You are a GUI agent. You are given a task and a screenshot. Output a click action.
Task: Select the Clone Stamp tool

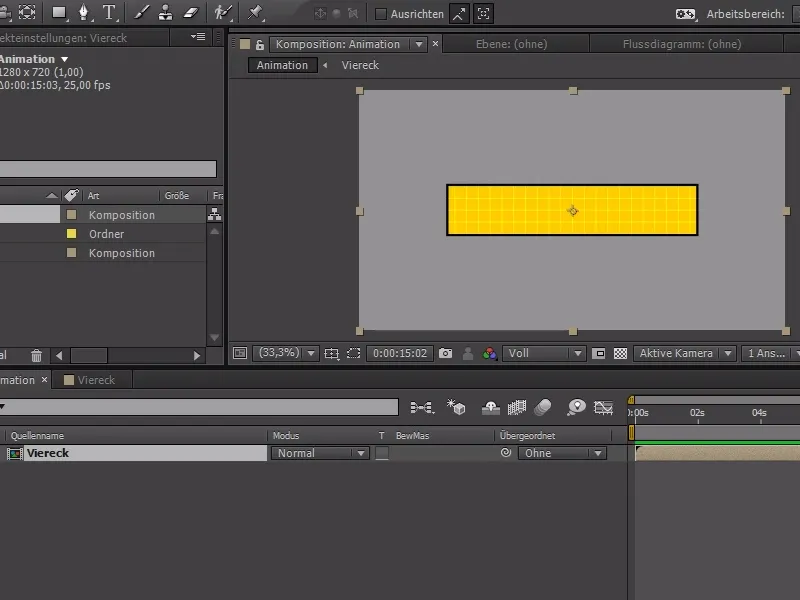[x=165, y=13]
